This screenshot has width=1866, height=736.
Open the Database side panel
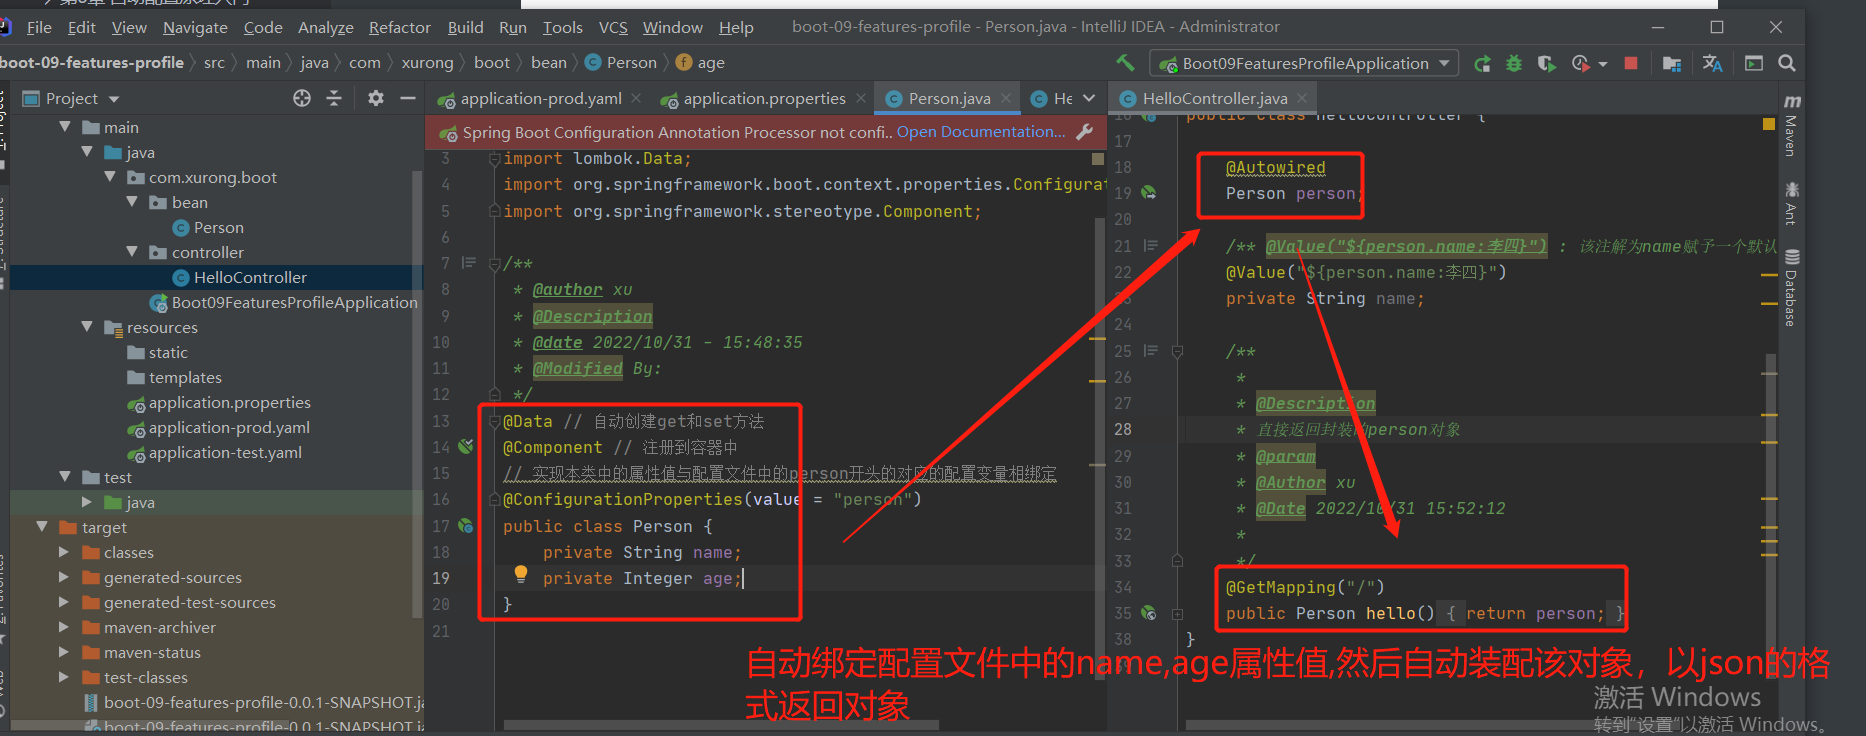[1791, 287]
